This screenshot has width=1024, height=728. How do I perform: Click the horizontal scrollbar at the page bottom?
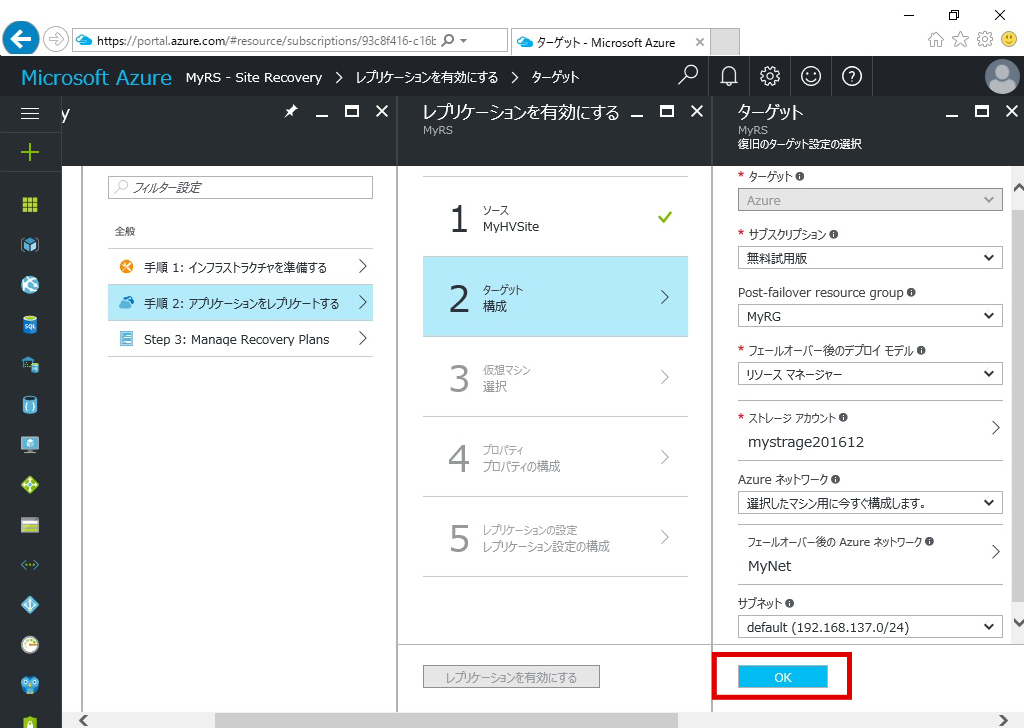(x=446, y=720)
